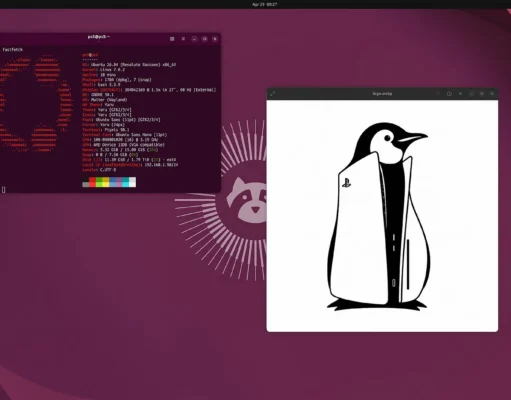511x400 pixels.
Task: Show image properties info in the viewer
Action: [449, 94]
